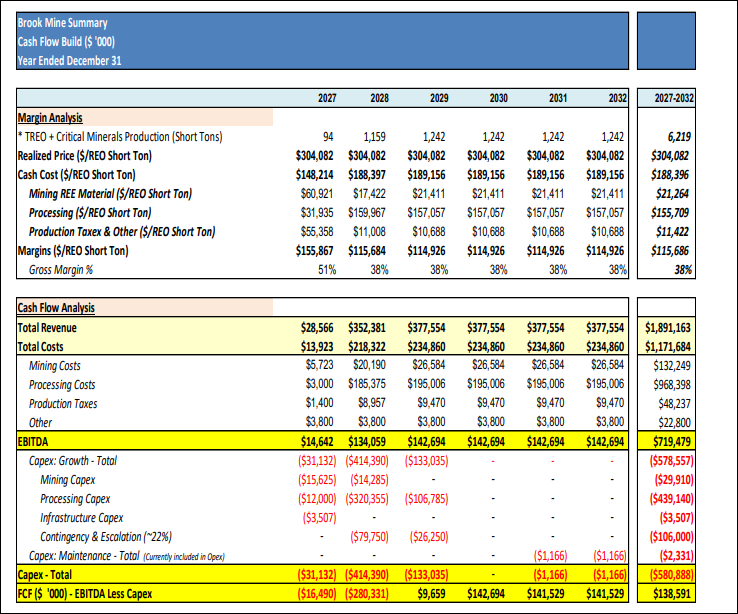
Task: Select cumulative FCF $138,591
Action: [x=672, y=594]
